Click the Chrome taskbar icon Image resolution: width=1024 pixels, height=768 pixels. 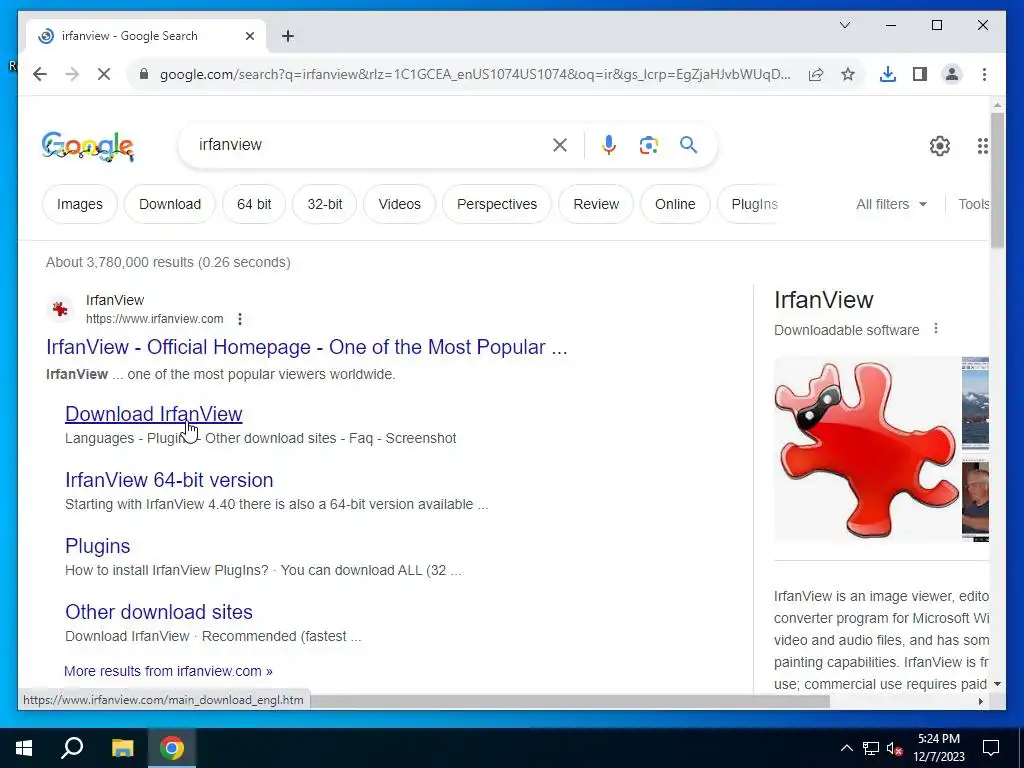172,748
